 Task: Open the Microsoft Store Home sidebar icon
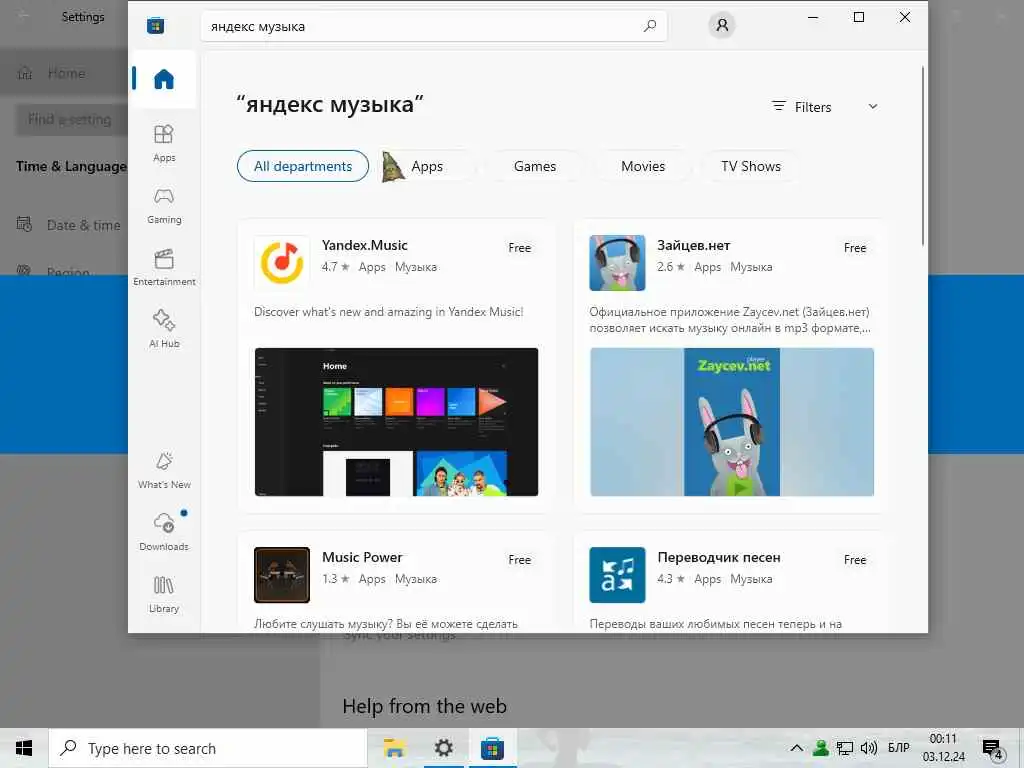click(x=164, y=79)
